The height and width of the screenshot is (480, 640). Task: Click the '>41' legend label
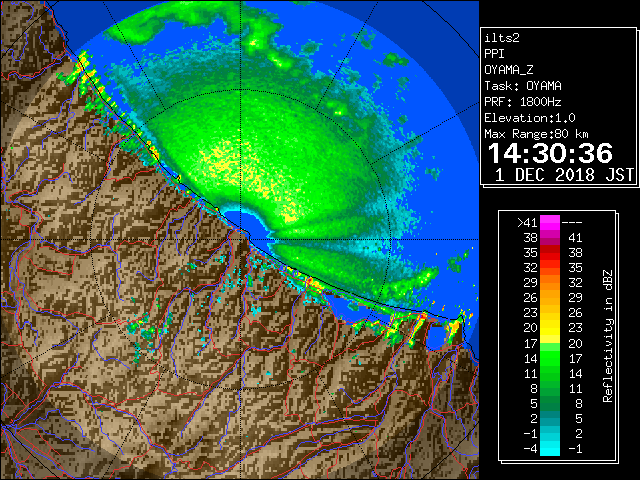[x=527, y=223]
